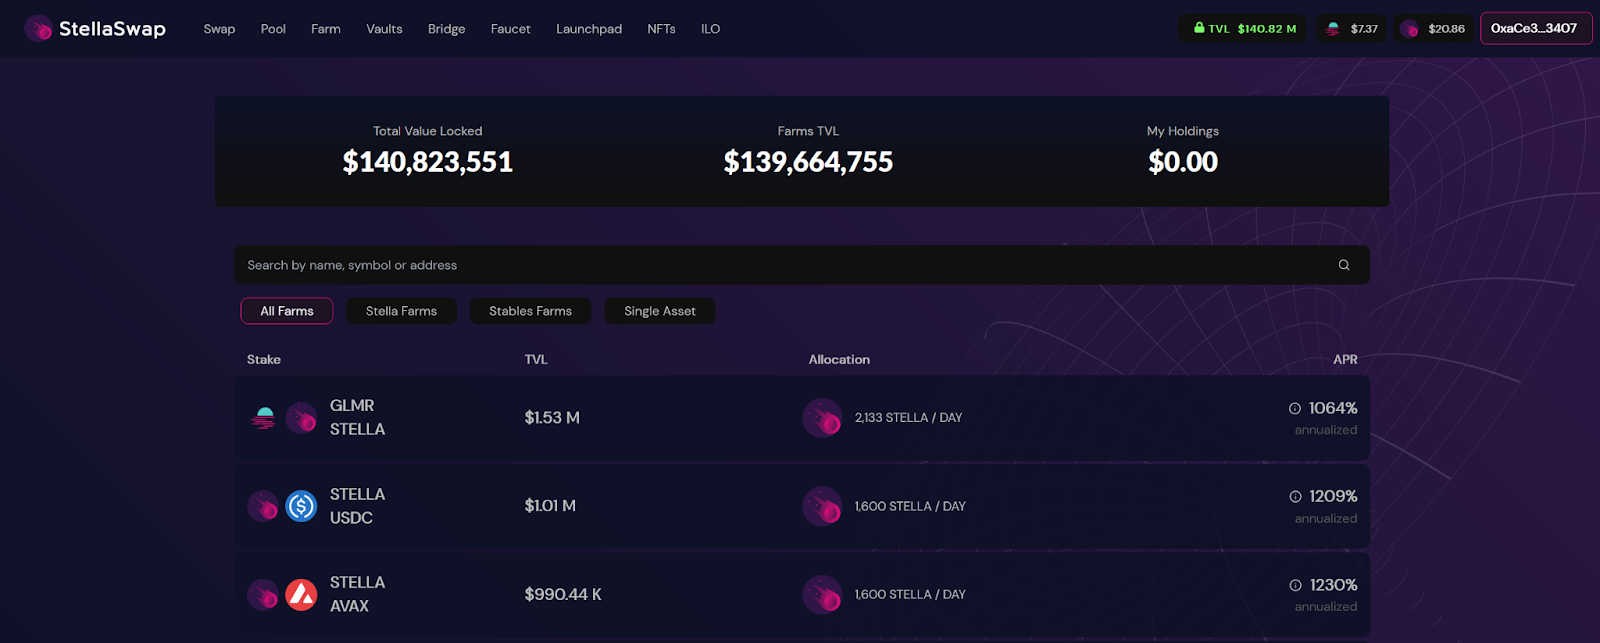1600x643 pixels.
Task: Click the $990.44 K TVL value
Action: tap(563, 594)
